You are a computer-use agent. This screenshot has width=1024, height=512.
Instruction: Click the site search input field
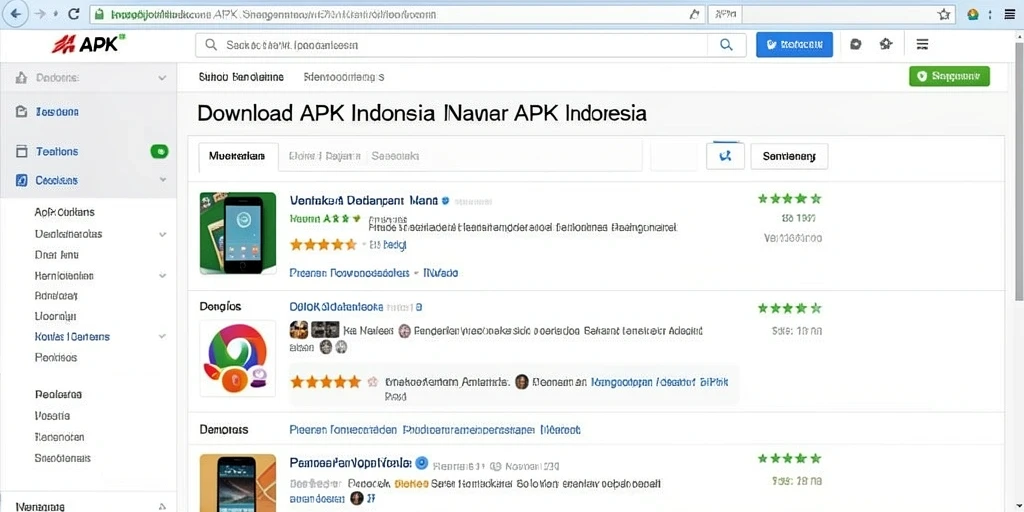pos(451,44)
